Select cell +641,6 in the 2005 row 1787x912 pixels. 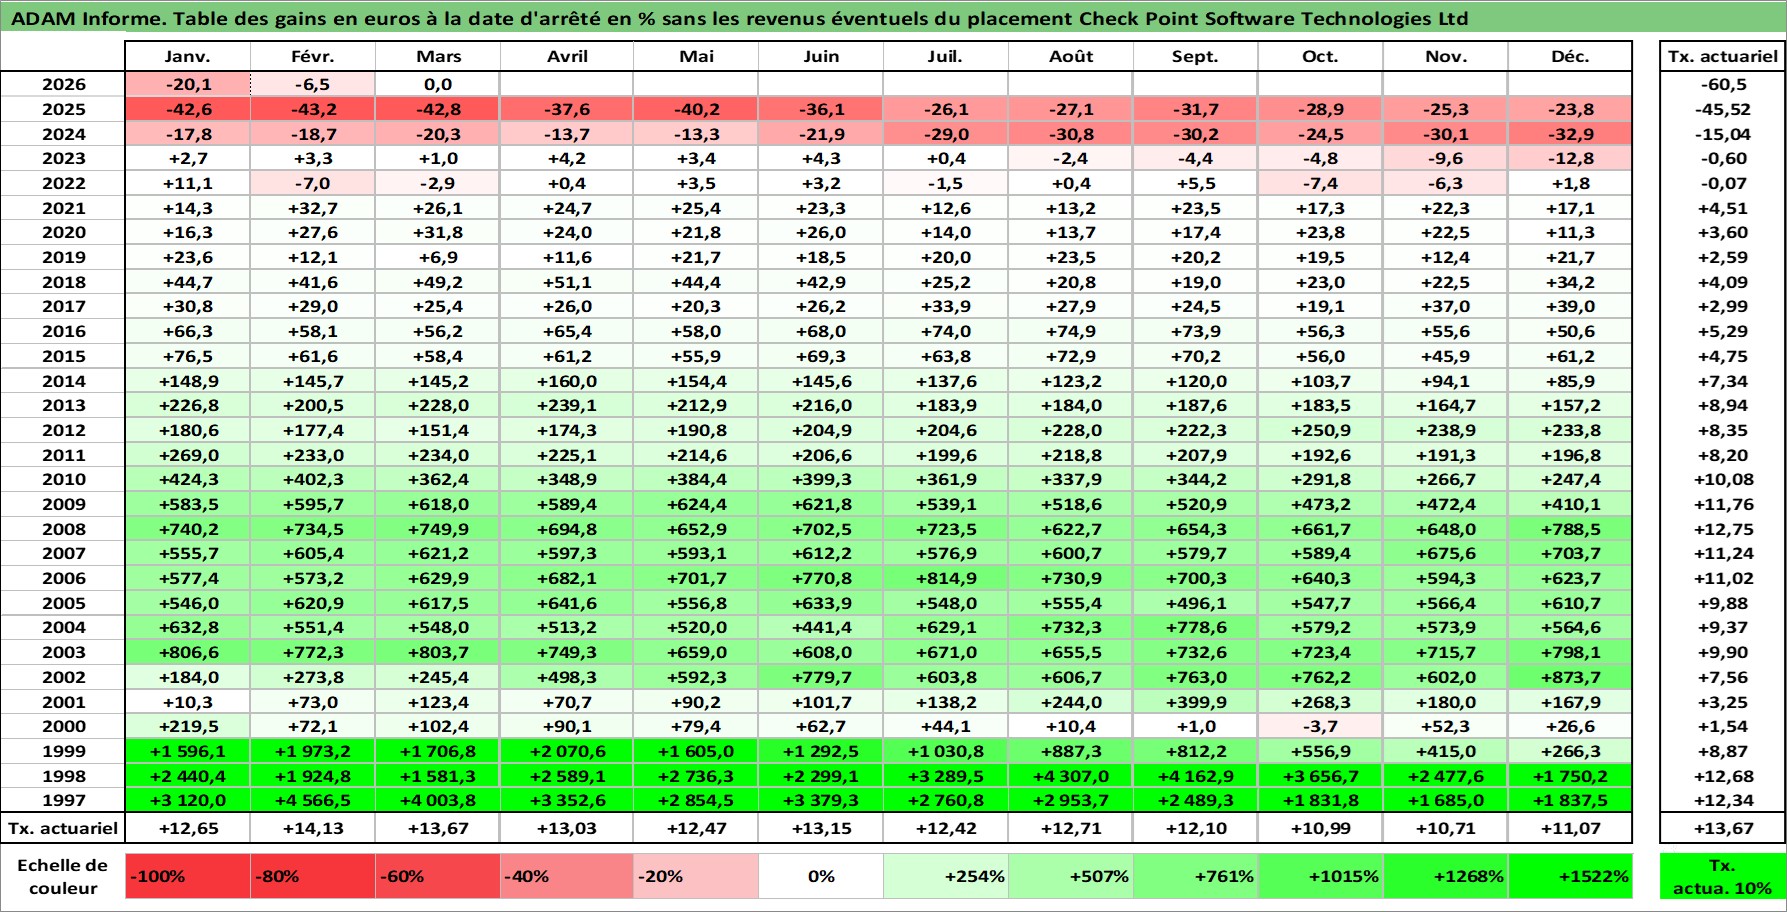567,603
